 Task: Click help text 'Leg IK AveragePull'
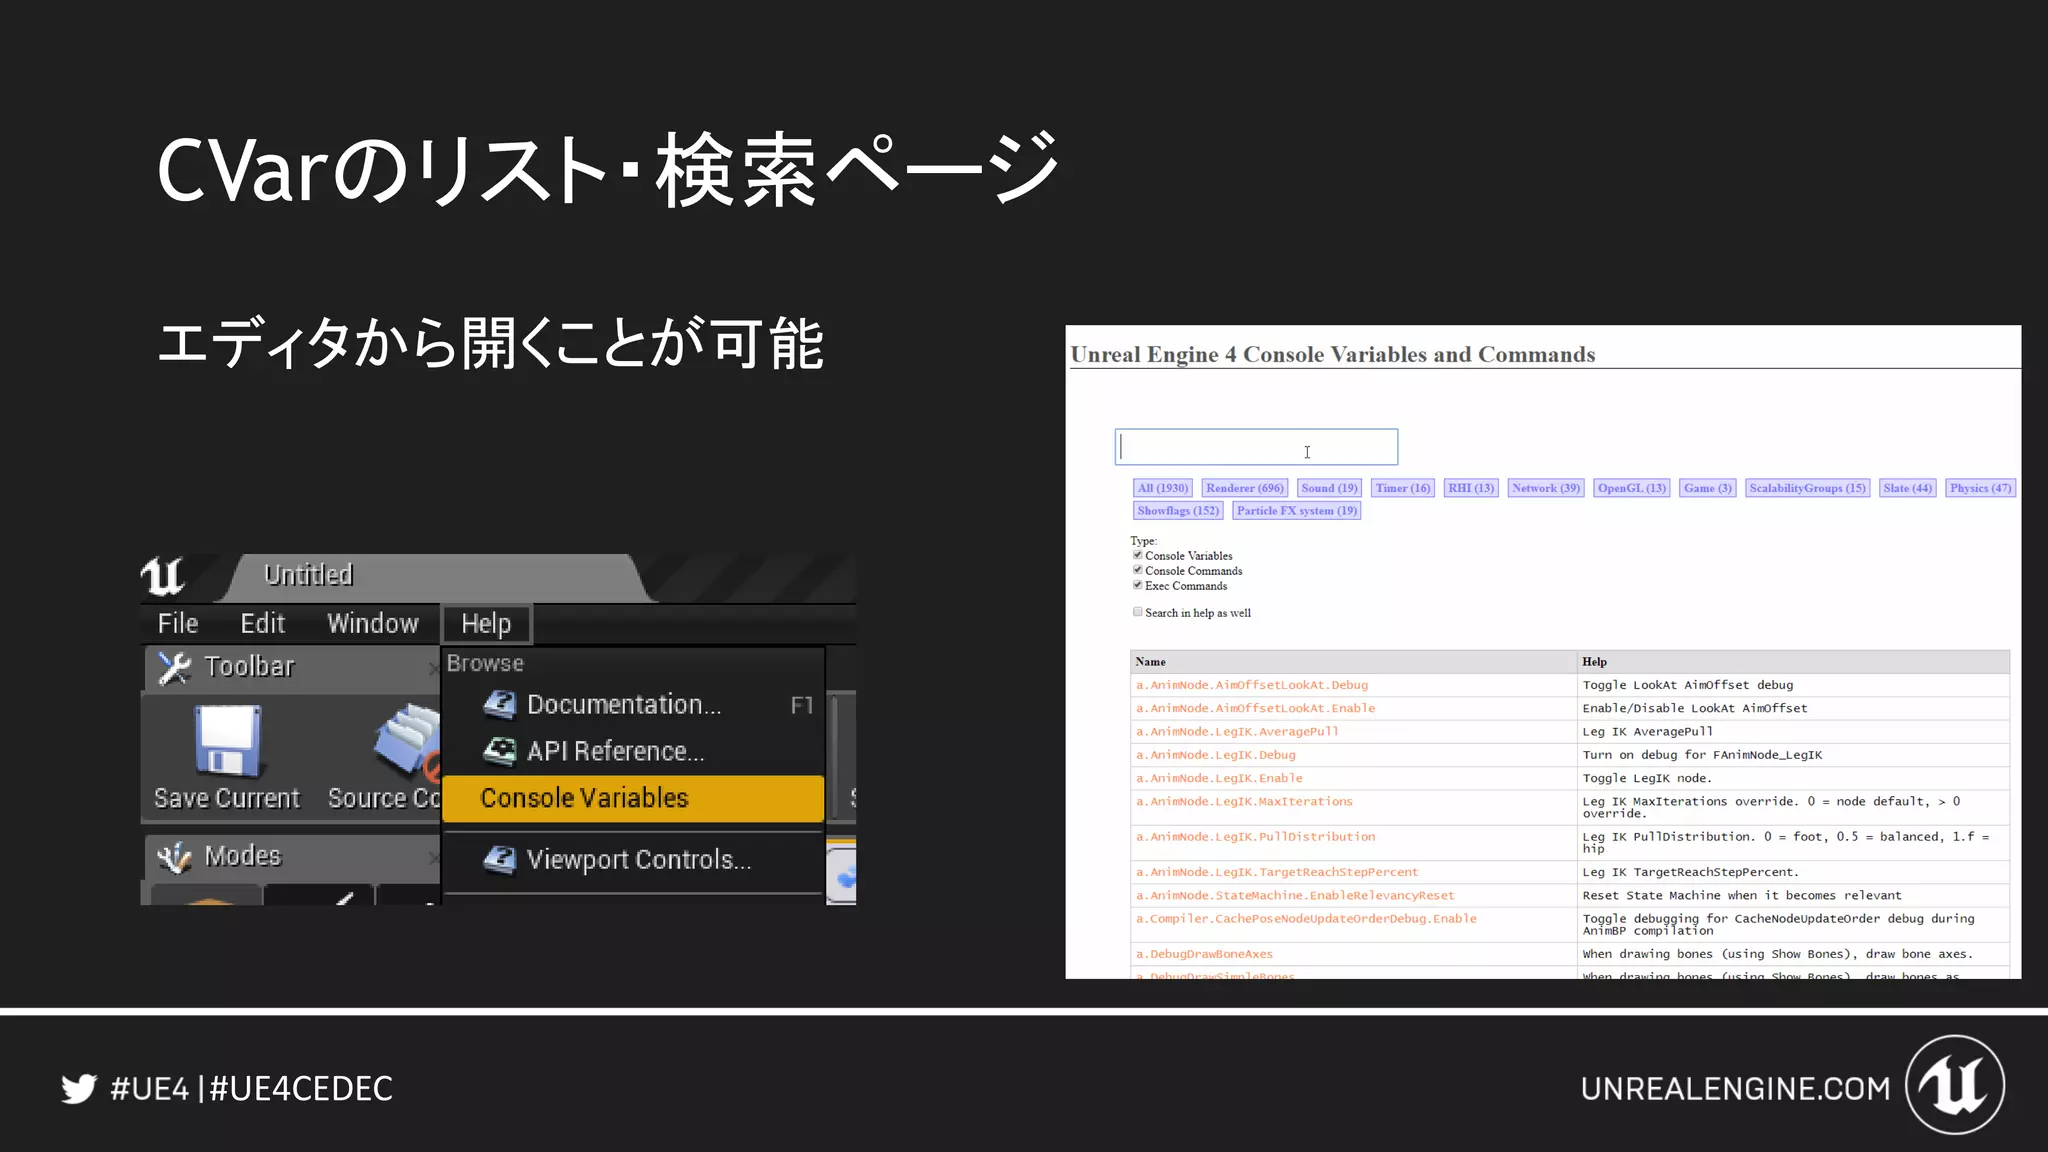click(x=1647, y=732)
